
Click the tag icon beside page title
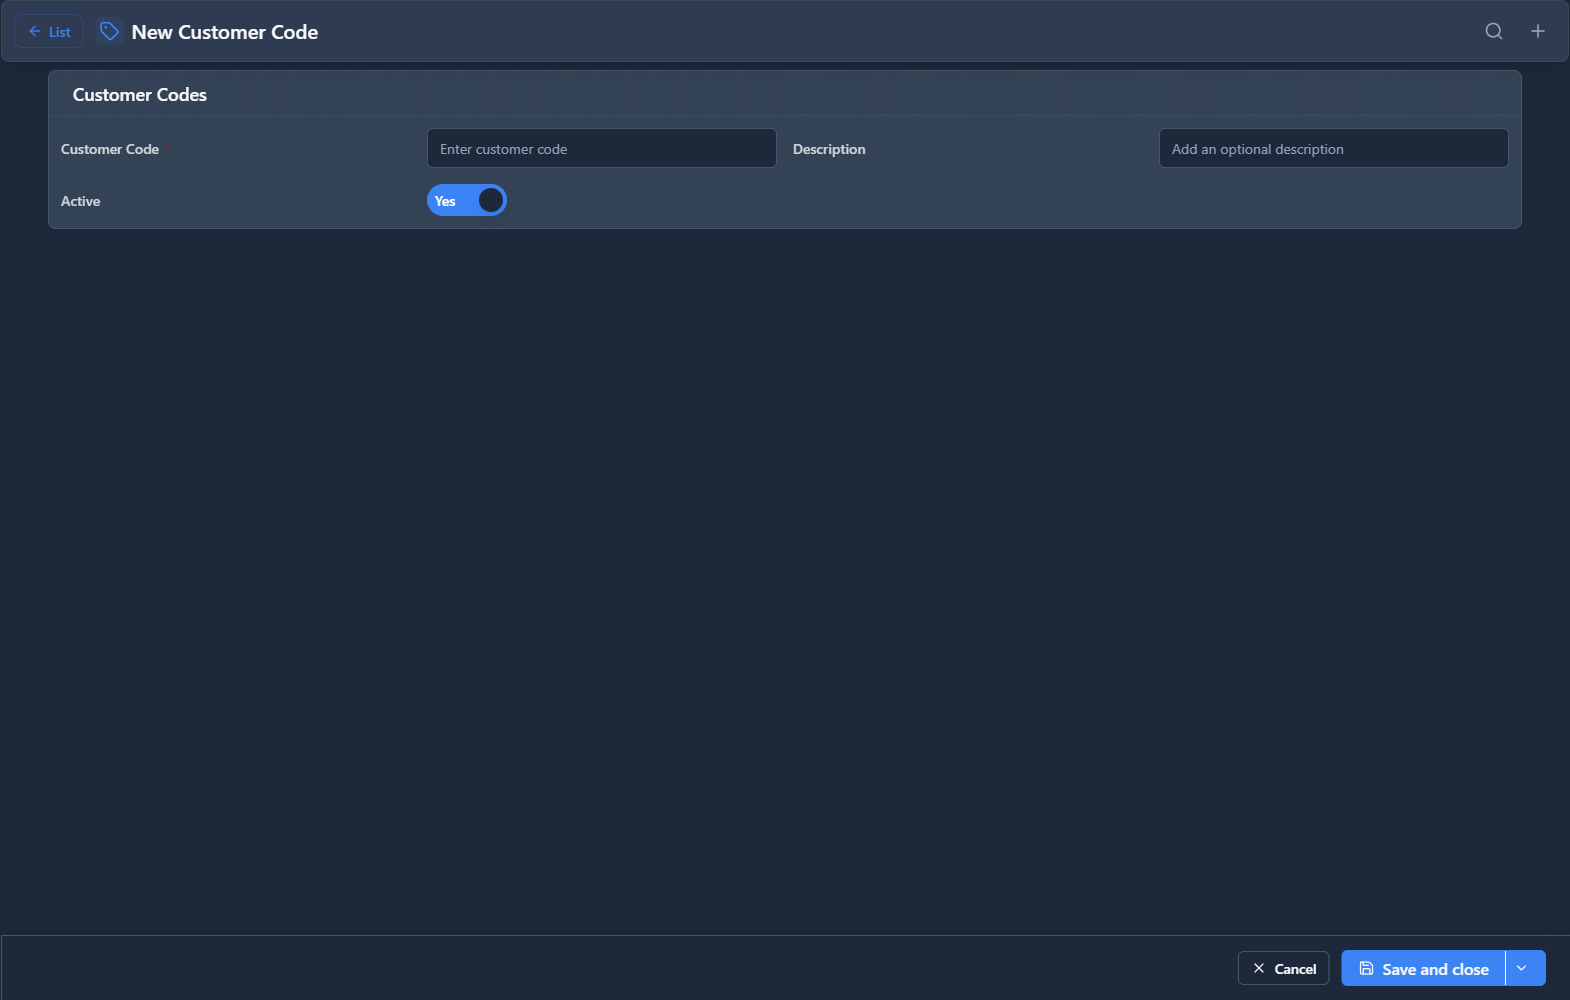tap(109, 32)
